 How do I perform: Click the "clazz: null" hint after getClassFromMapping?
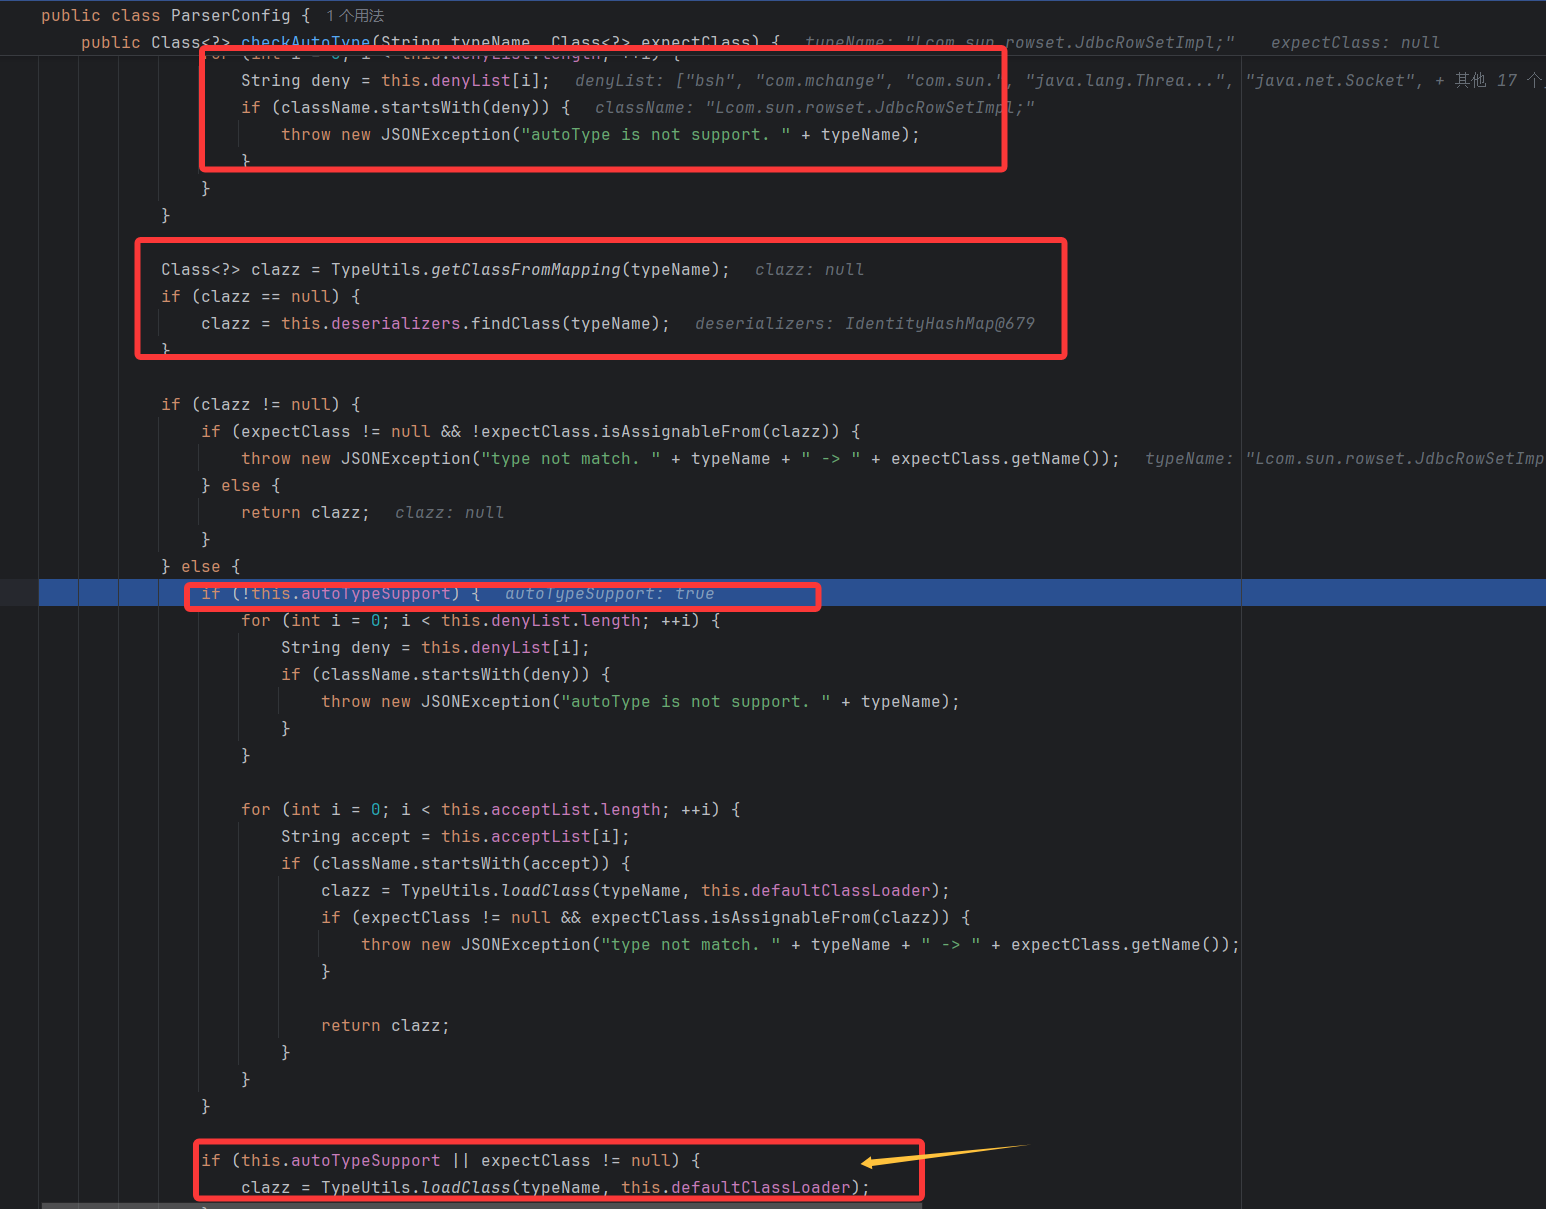coord(809,270)
